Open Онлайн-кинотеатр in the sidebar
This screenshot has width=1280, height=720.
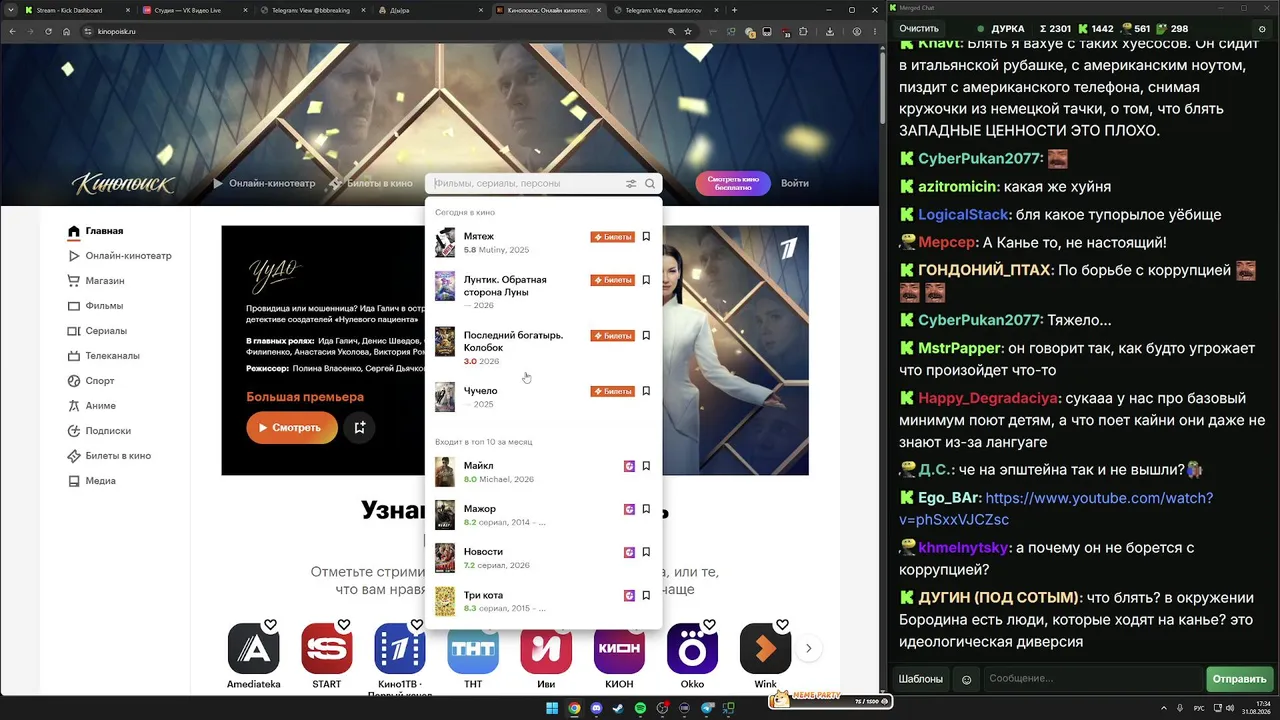coord(120,256)
